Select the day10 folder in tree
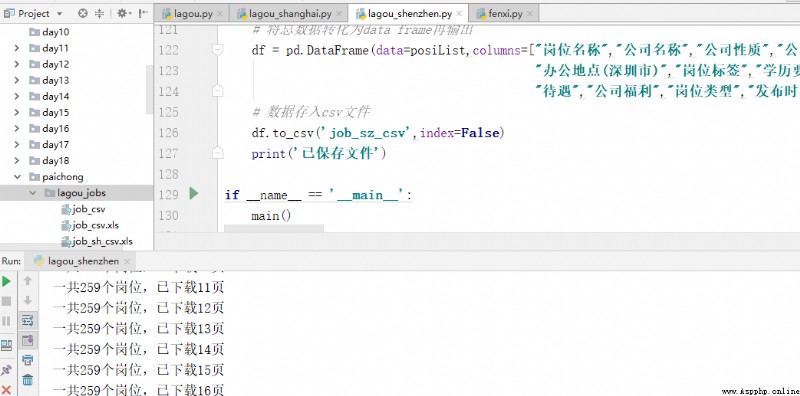Screen dimensions: 800x396 pyautogui.click(x=56, y=32)
